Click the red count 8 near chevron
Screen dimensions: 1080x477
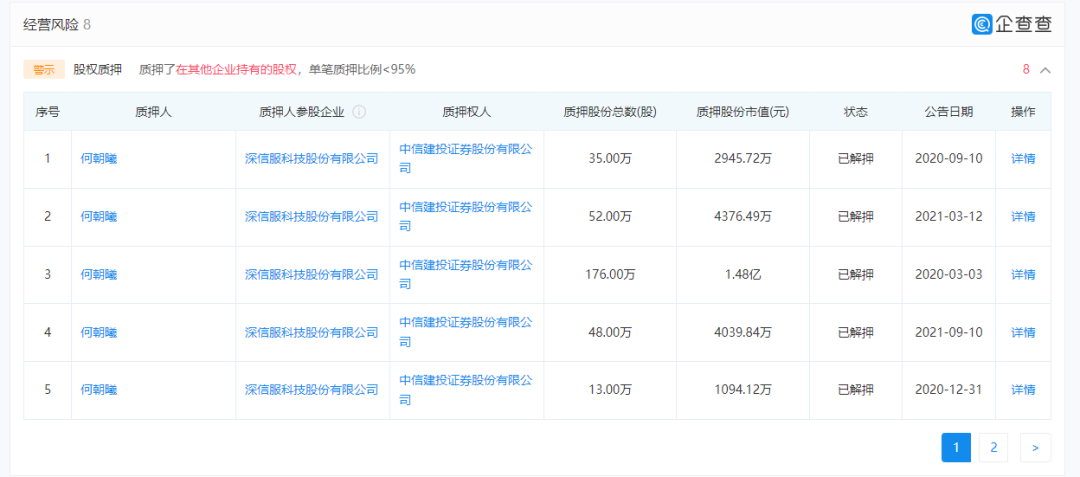(1026, 70)
